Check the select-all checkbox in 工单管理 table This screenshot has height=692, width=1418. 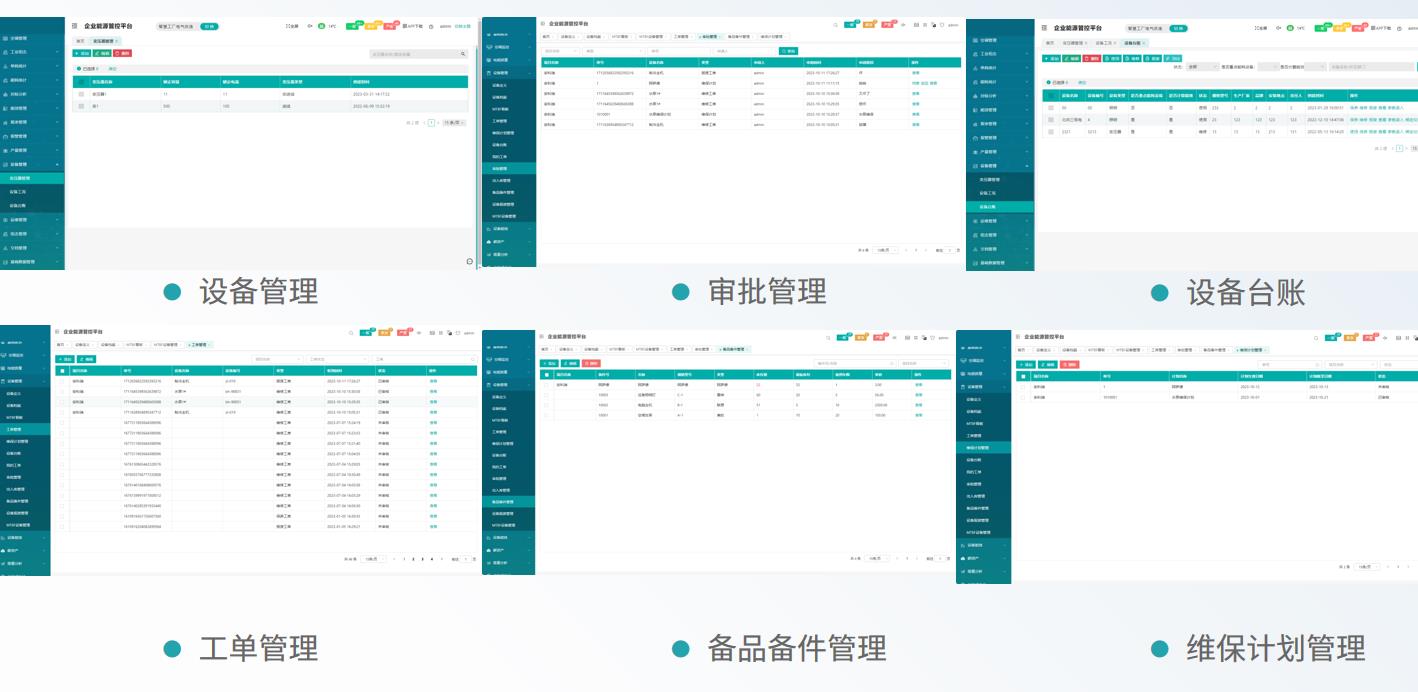pyautogui.click(x=62, y=371)
